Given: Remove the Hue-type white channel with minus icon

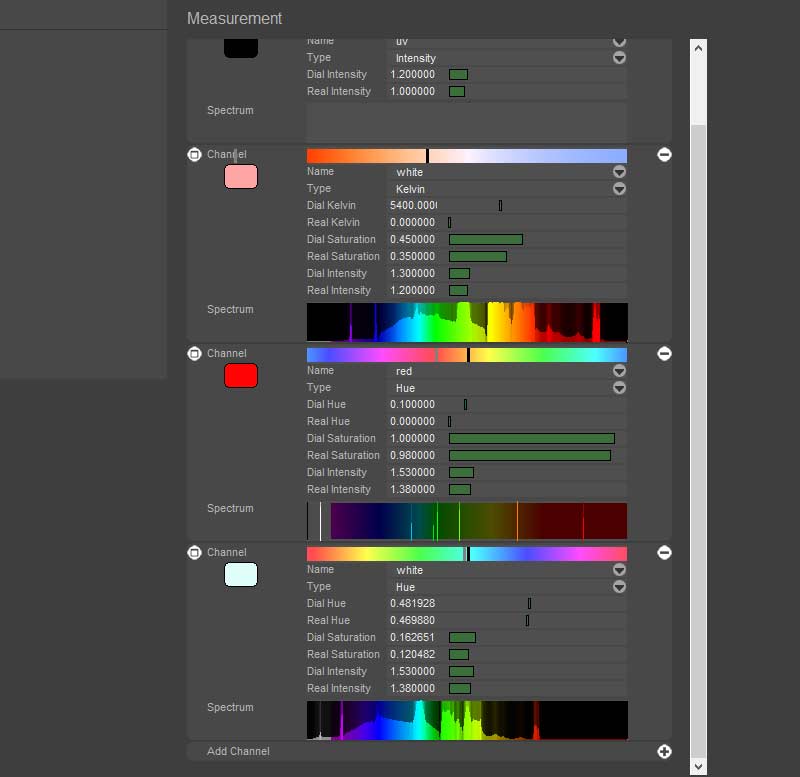Looking at the screenshot, I should coord(664,553).
